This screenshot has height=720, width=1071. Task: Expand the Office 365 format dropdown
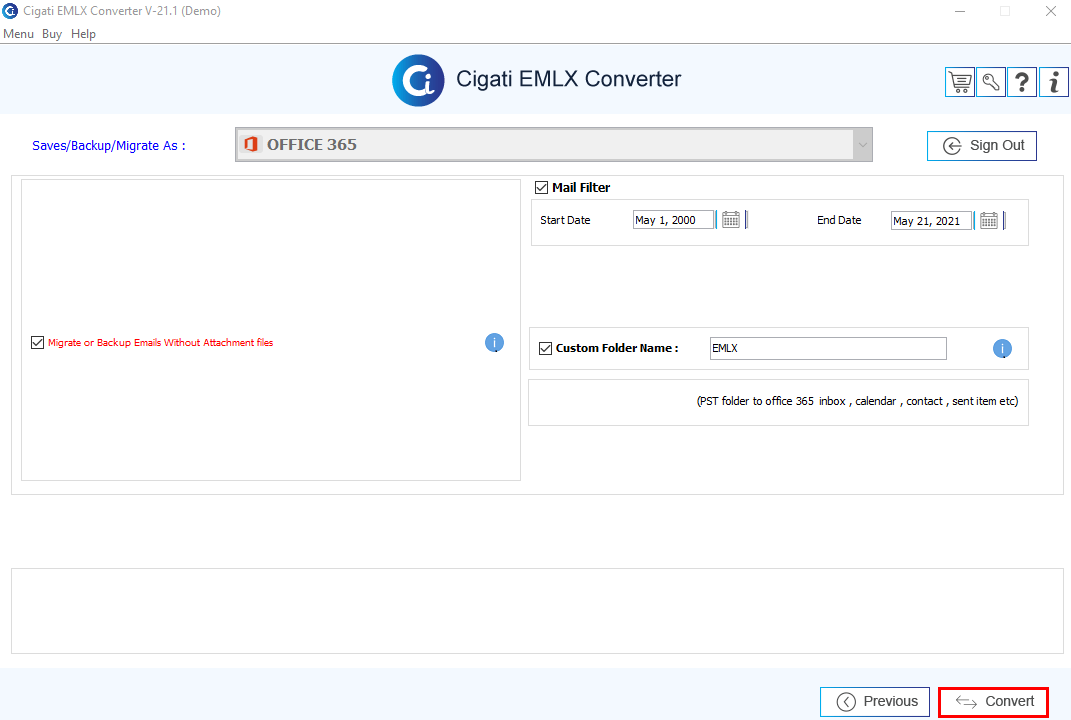pos(862,145)
